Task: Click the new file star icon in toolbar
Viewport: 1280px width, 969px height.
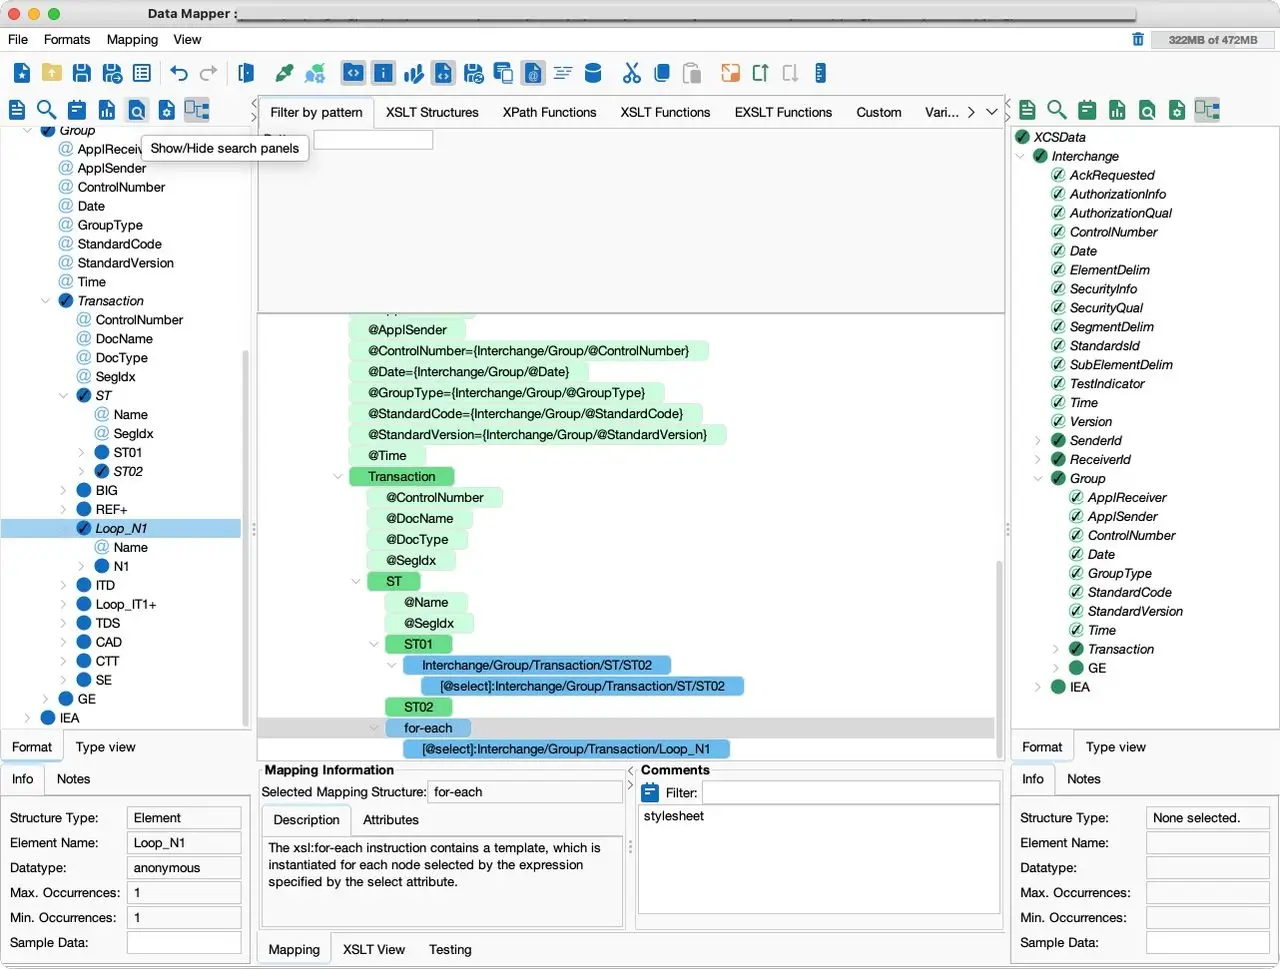Action: pos(22,73)
